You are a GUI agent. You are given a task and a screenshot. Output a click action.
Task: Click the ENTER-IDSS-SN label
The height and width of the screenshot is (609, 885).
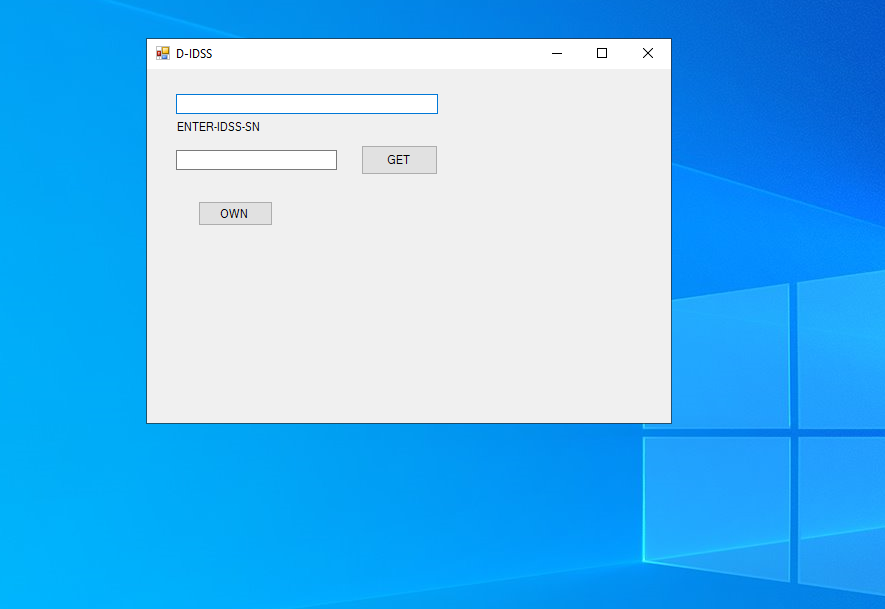(x=218, y=127)
